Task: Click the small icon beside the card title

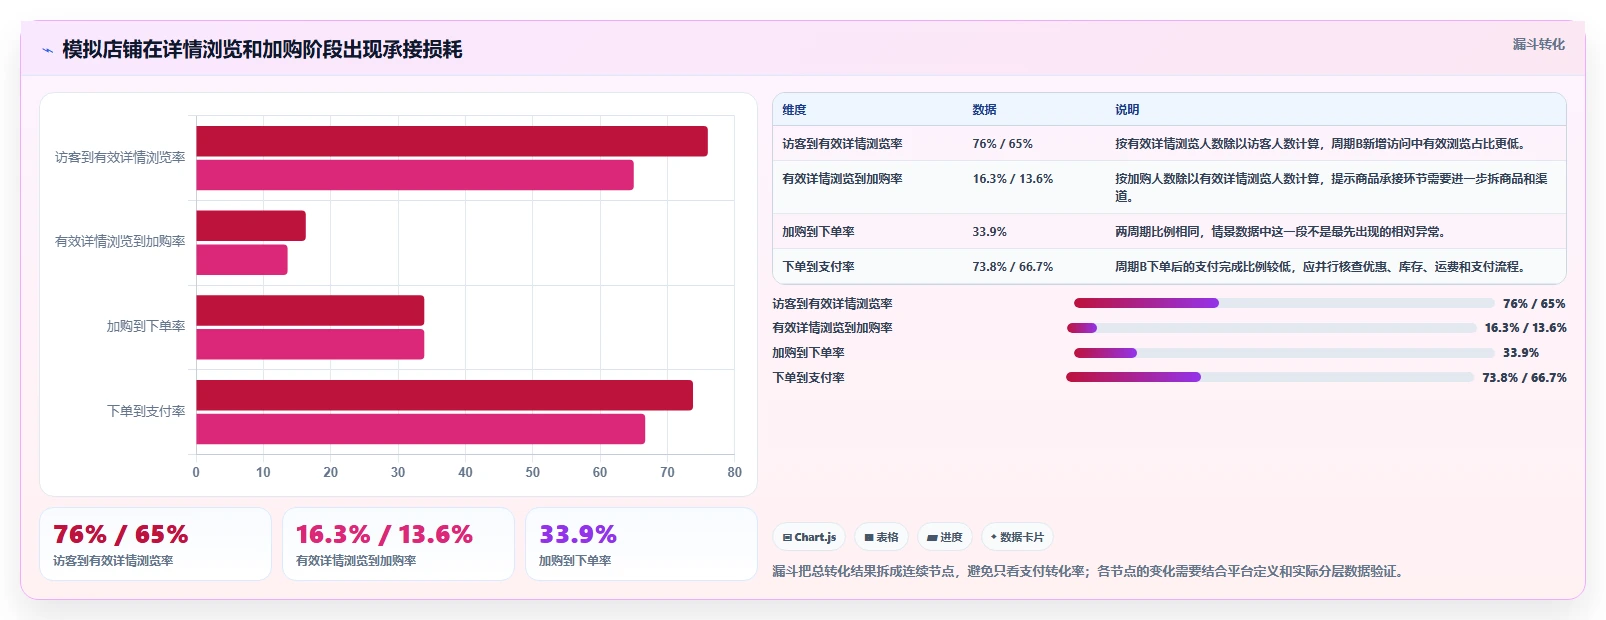Action: coord(47,50)
